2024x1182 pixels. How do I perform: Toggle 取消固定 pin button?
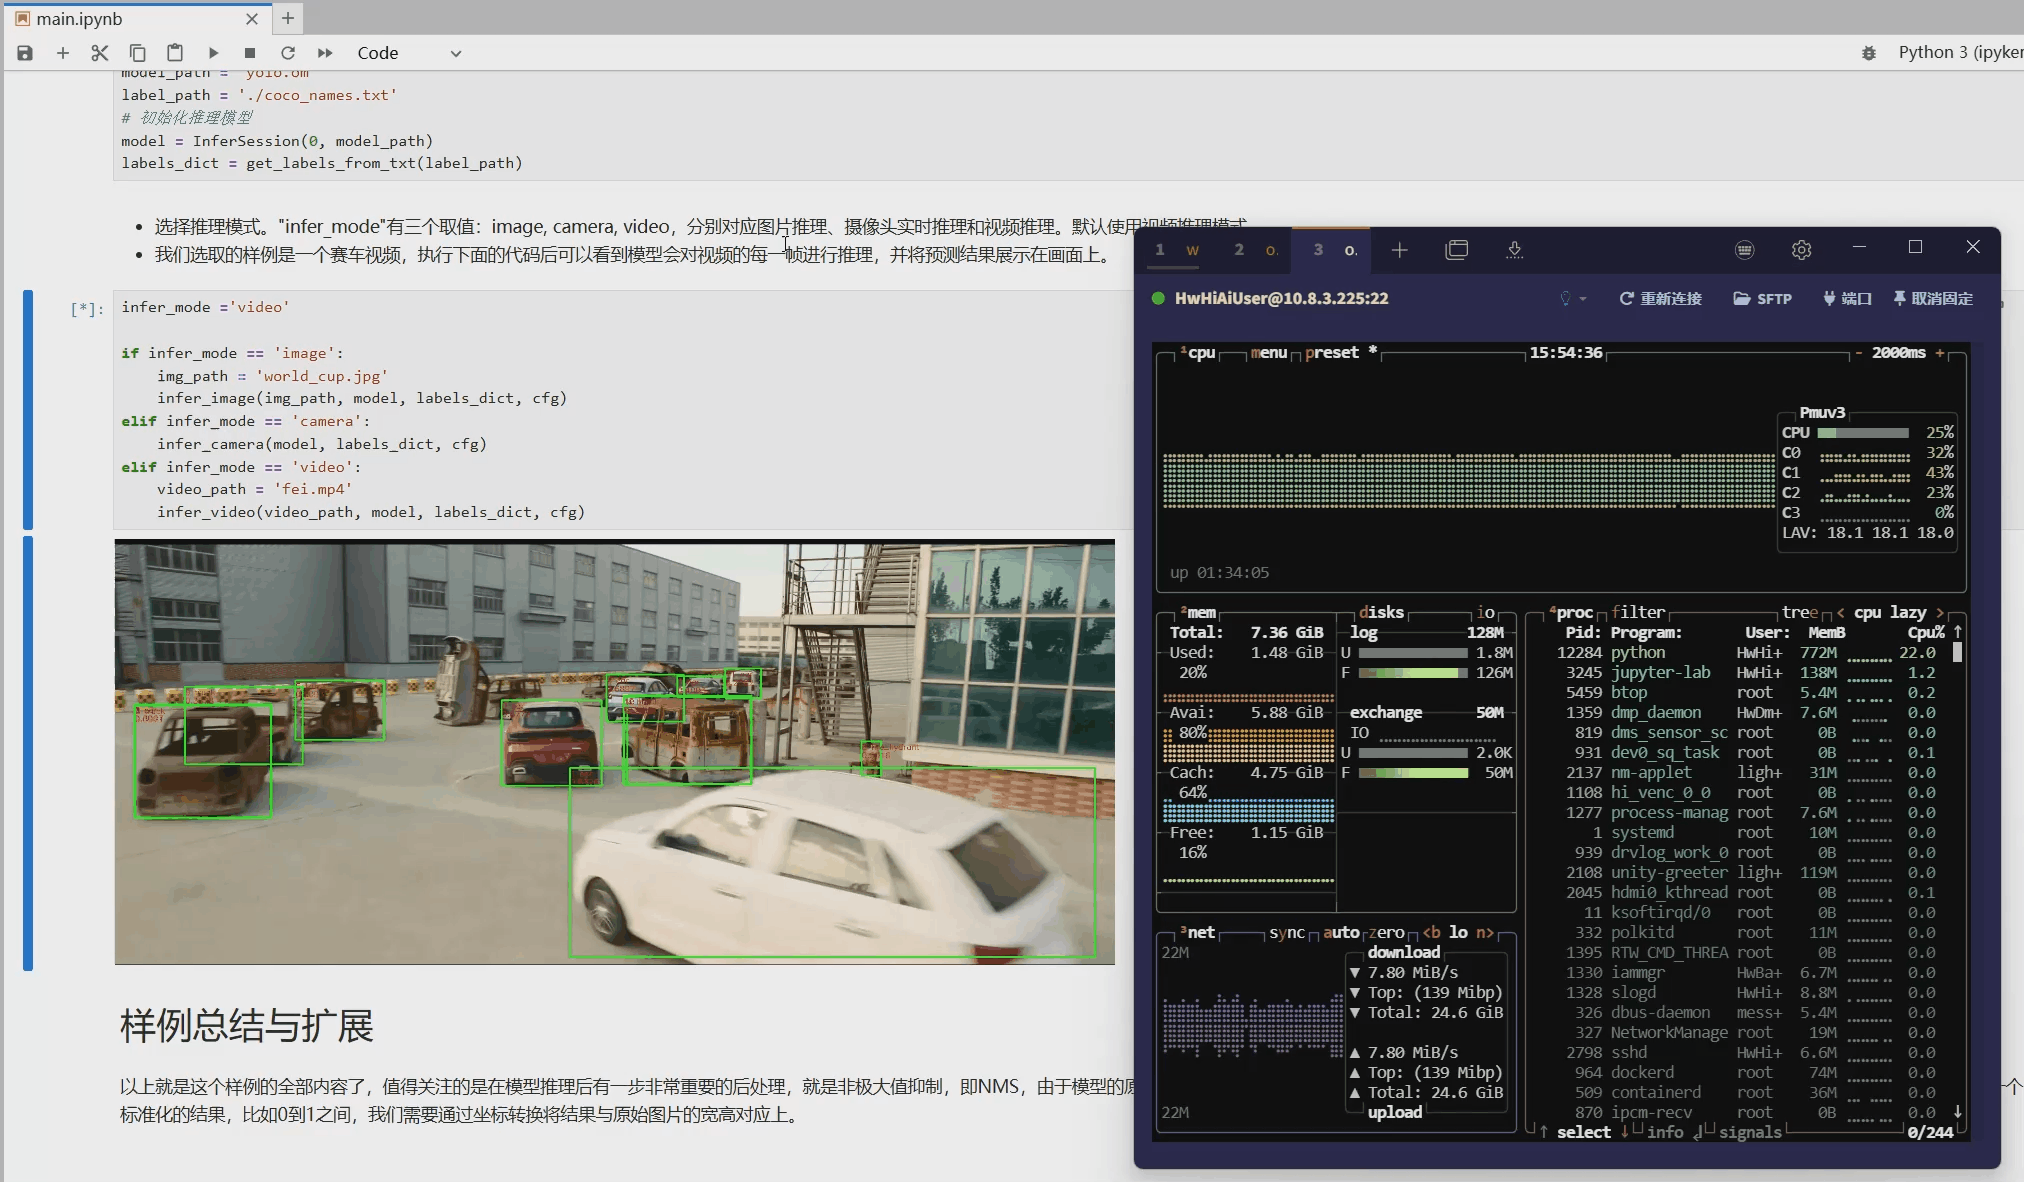point(1932,298)
